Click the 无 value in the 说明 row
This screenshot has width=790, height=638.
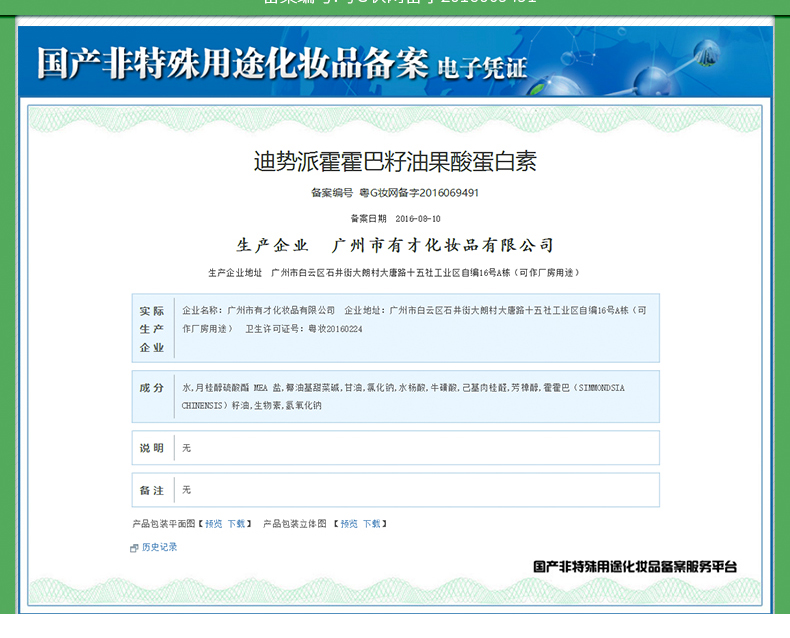coord(186,448)
